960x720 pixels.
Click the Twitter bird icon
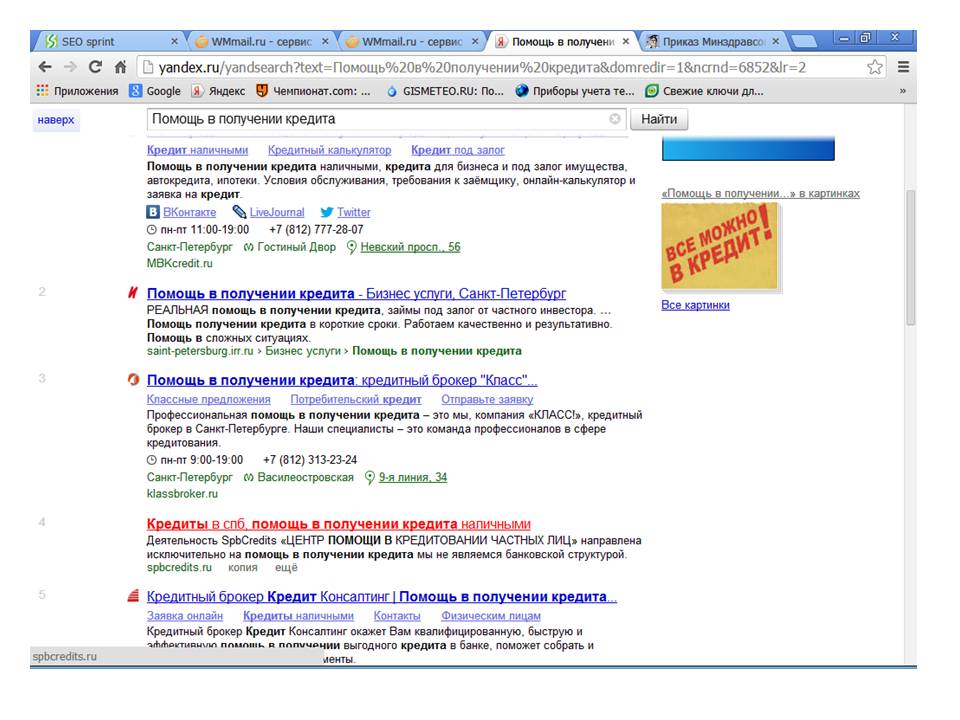click(327, 212)
